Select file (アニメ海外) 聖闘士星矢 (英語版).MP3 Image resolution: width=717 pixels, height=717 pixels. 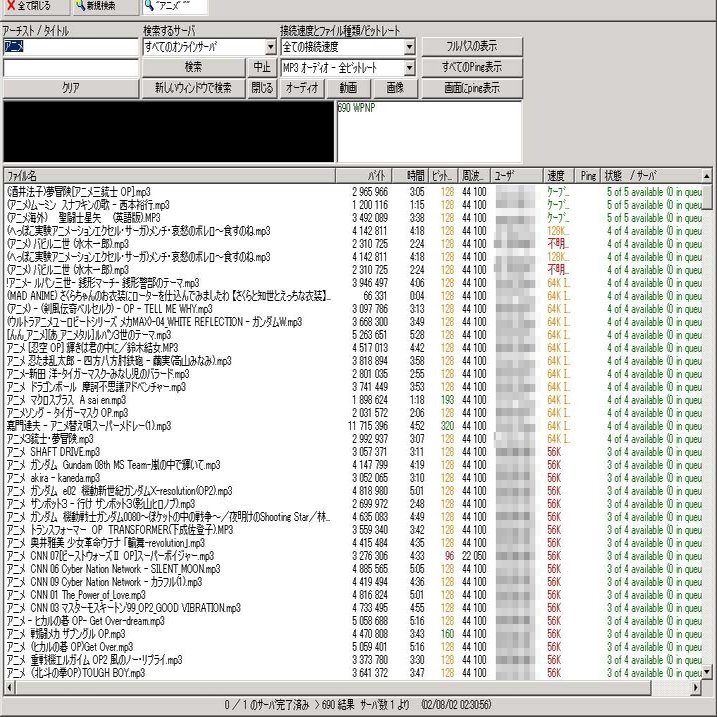tap(353, 218)
